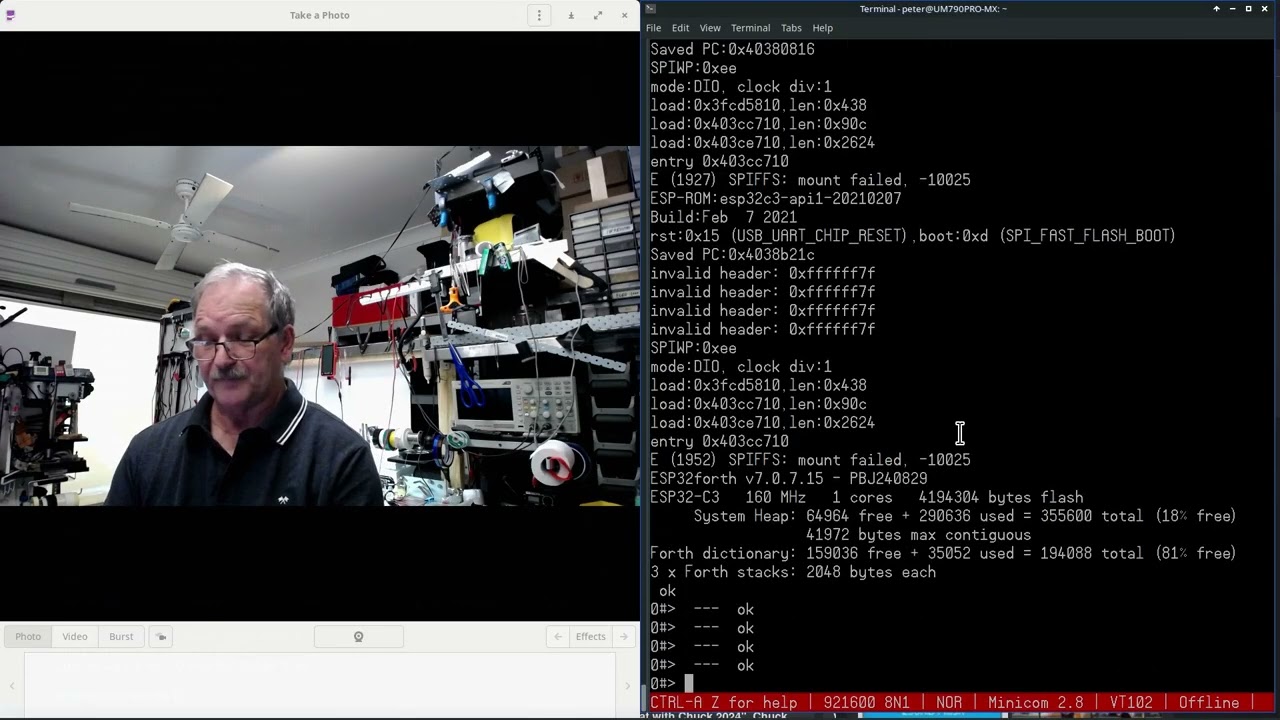Click the terminal prompt cursor line
This screenshot has height=720, width=1280.
click(672, 684)
